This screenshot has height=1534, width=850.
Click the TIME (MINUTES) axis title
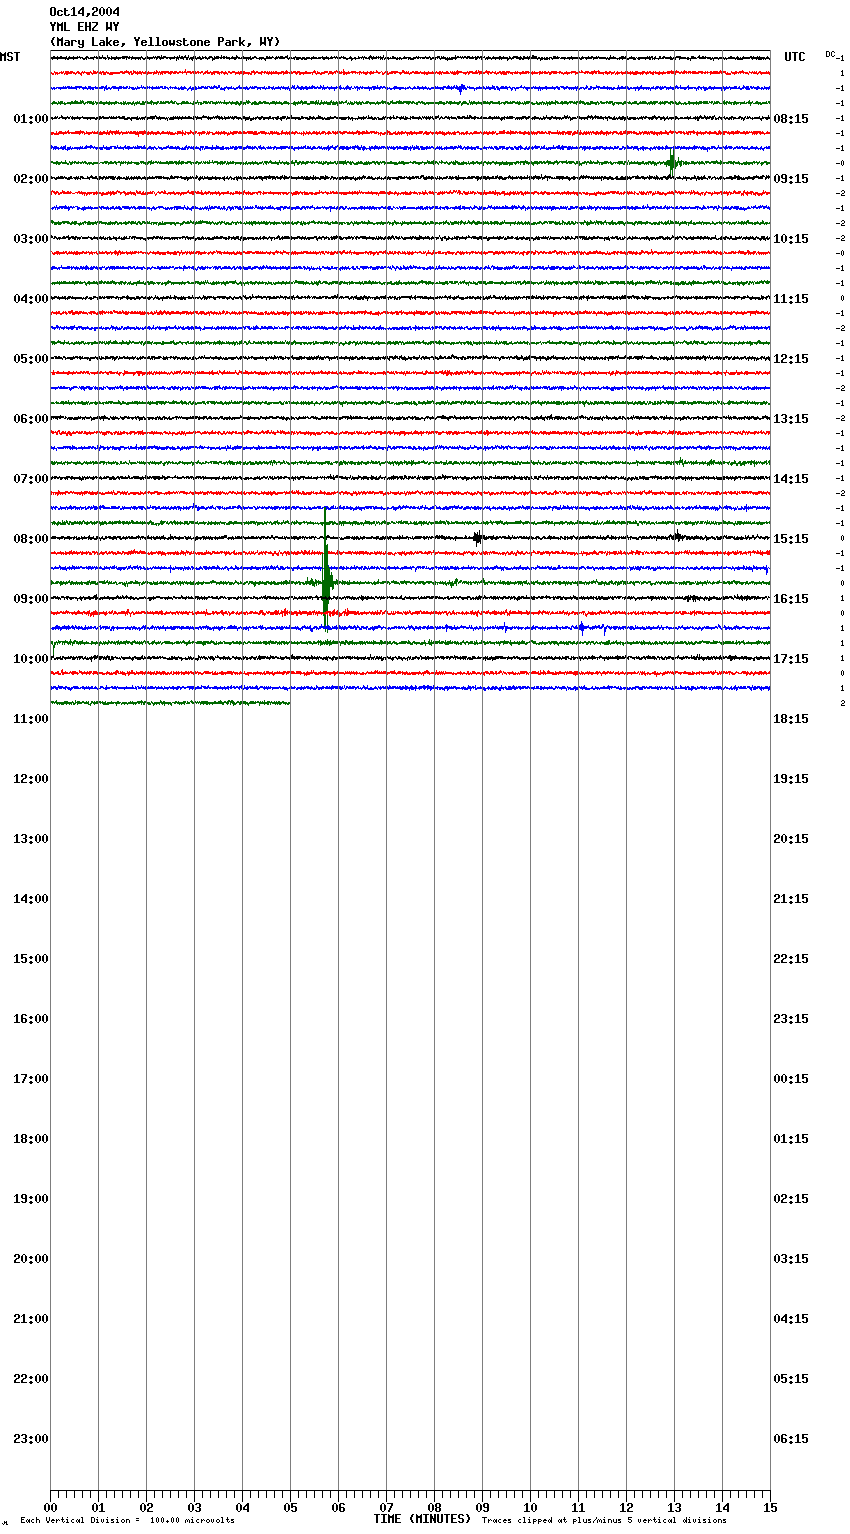pos(422,1519)
